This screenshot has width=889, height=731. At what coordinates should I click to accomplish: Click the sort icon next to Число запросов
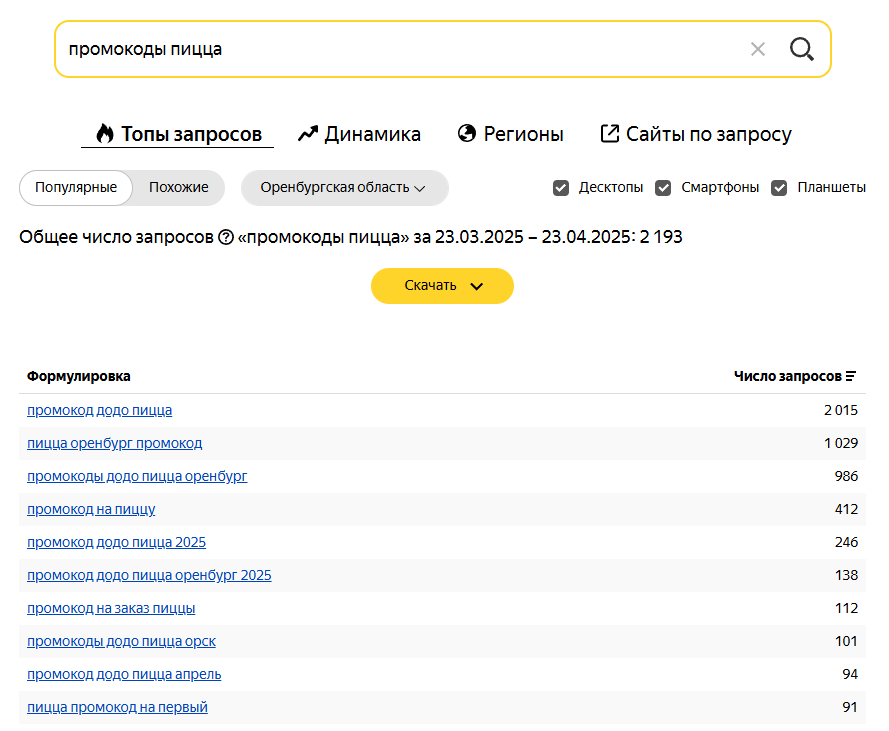(850, 376)
